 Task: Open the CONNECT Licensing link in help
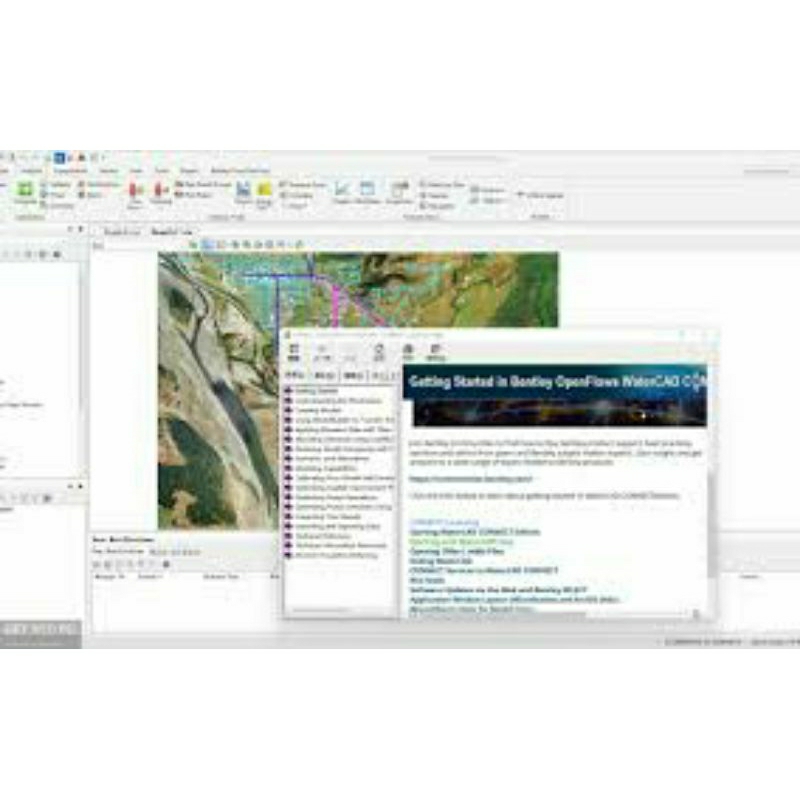click(x=444, y=522)
